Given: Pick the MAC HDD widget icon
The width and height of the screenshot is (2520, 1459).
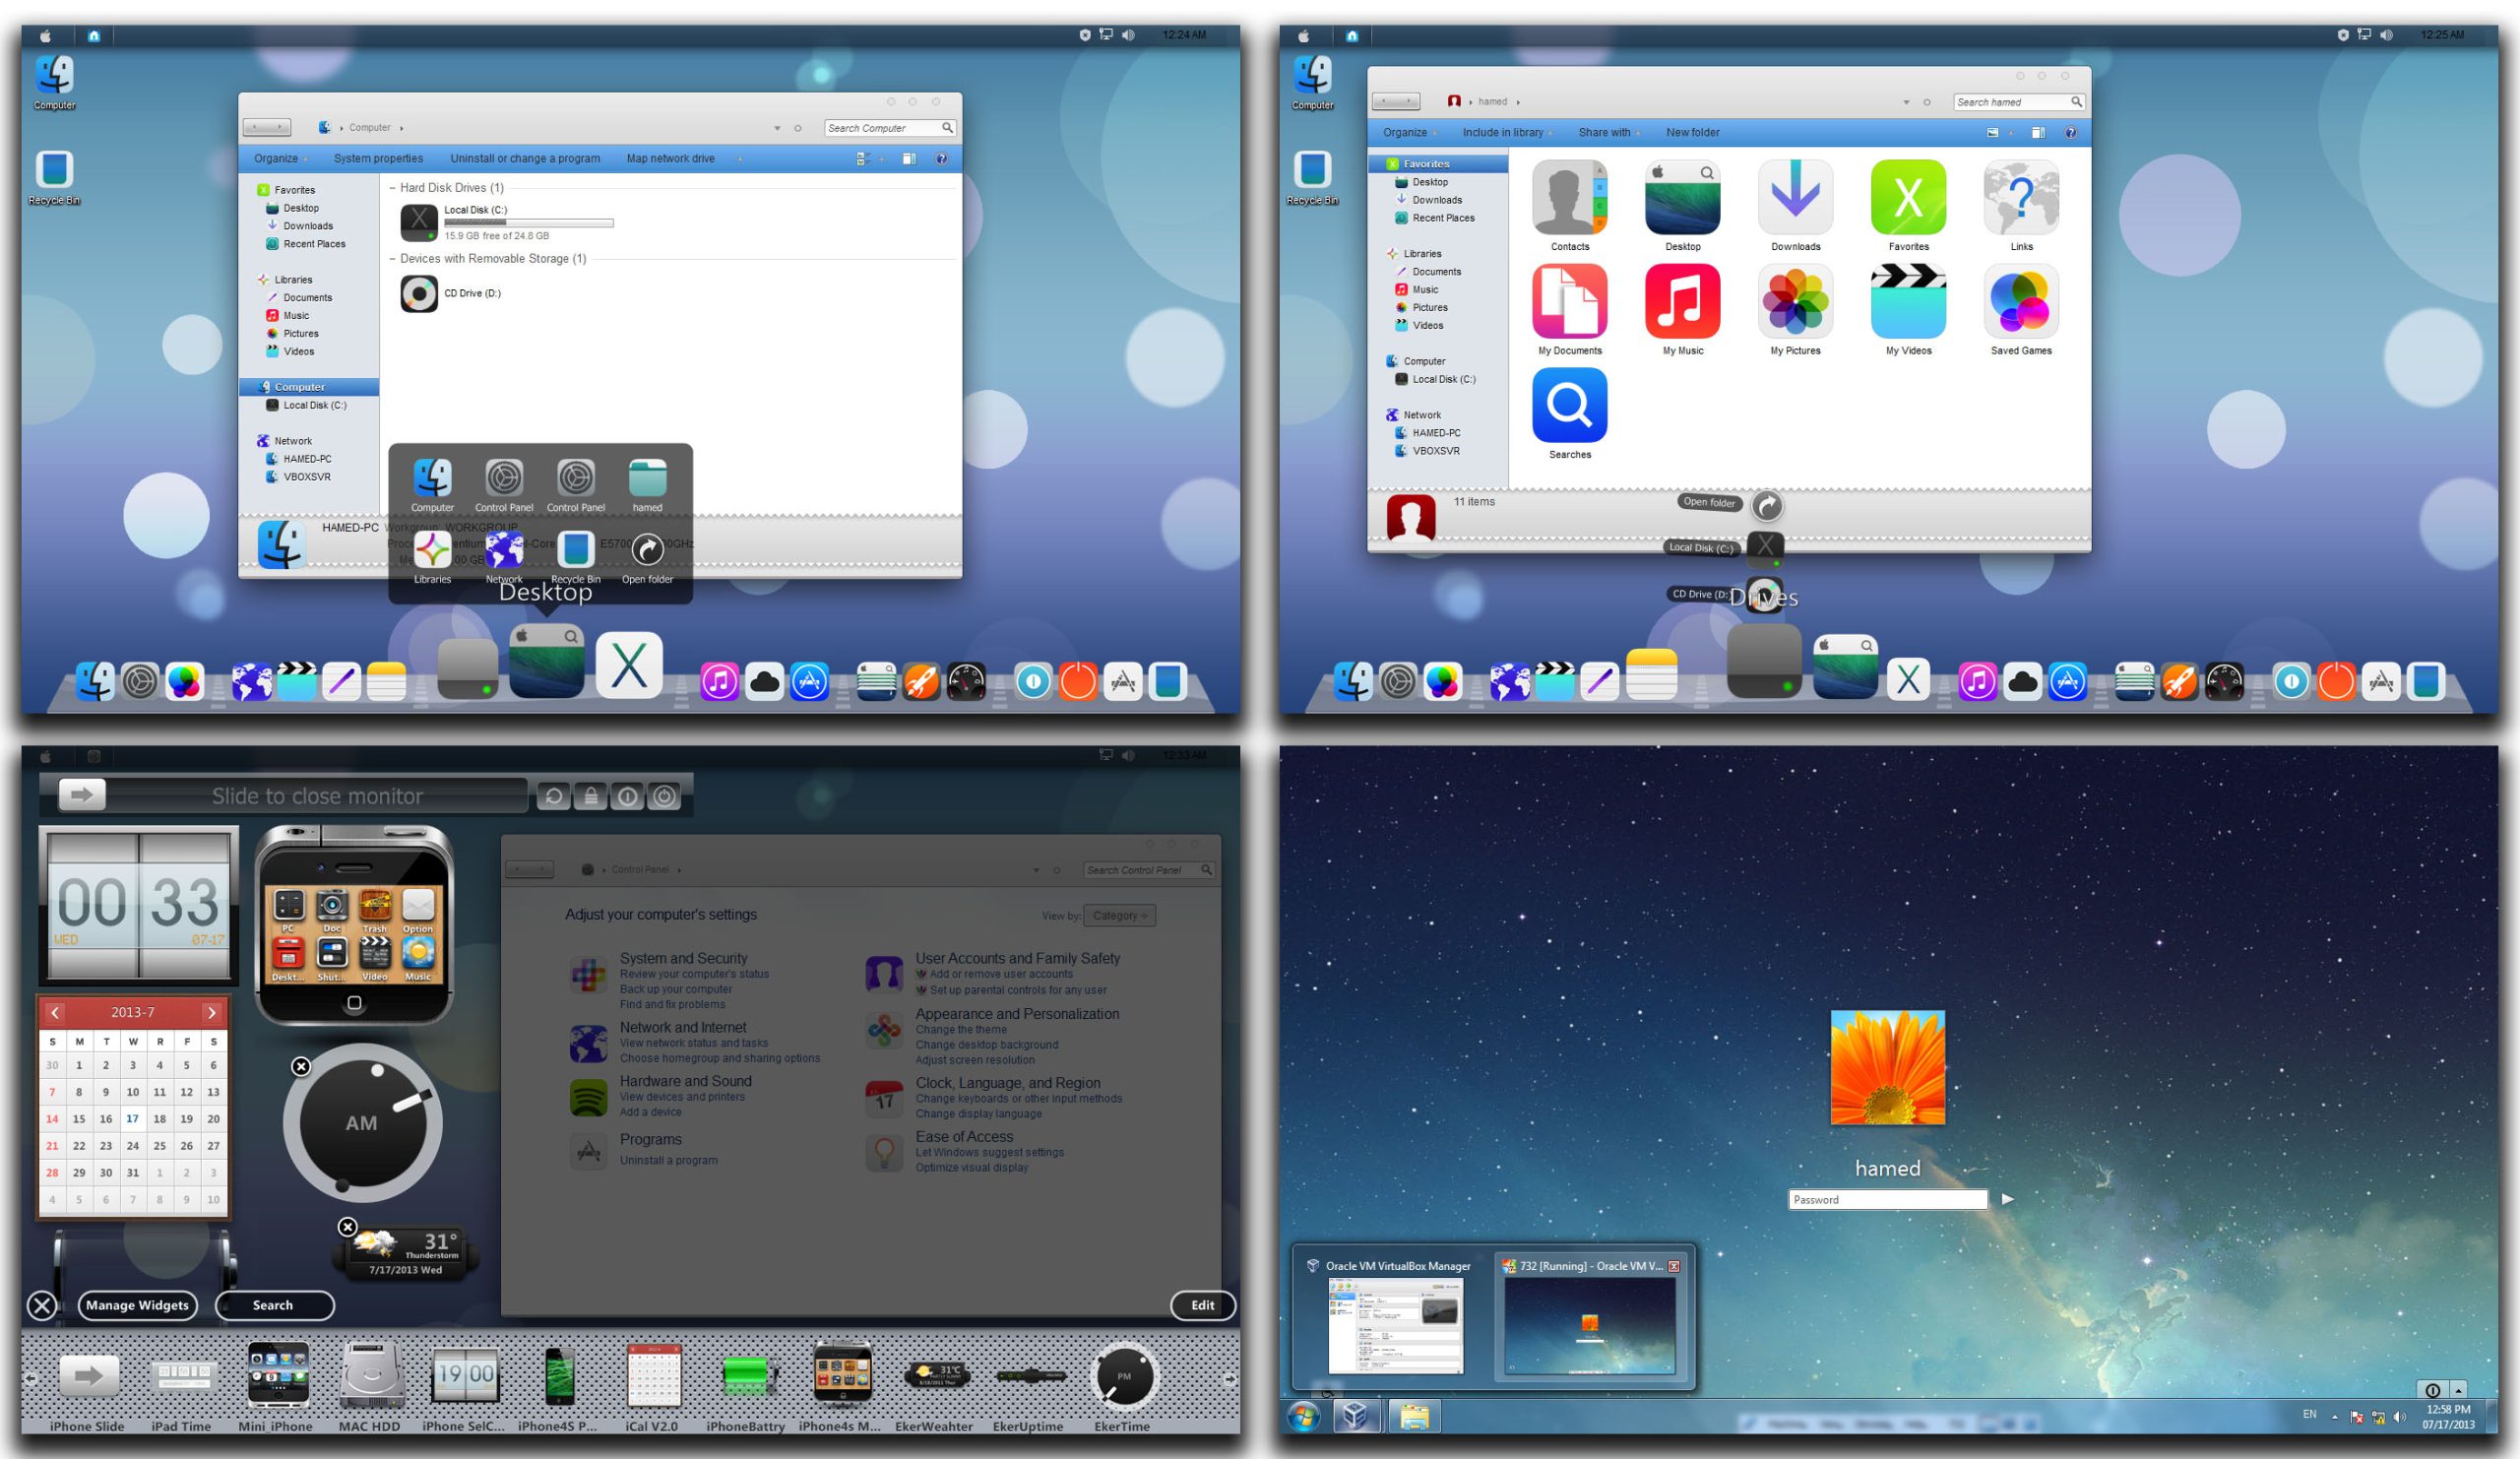Looking at the screenshot, I should (x=371, y=1376).
